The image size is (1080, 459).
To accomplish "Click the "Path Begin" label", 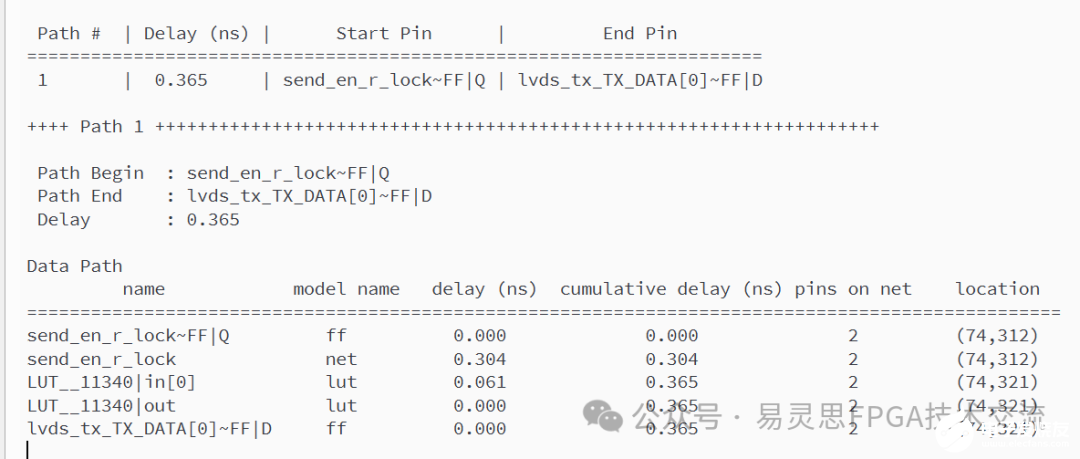I will (x=90, y=173).
